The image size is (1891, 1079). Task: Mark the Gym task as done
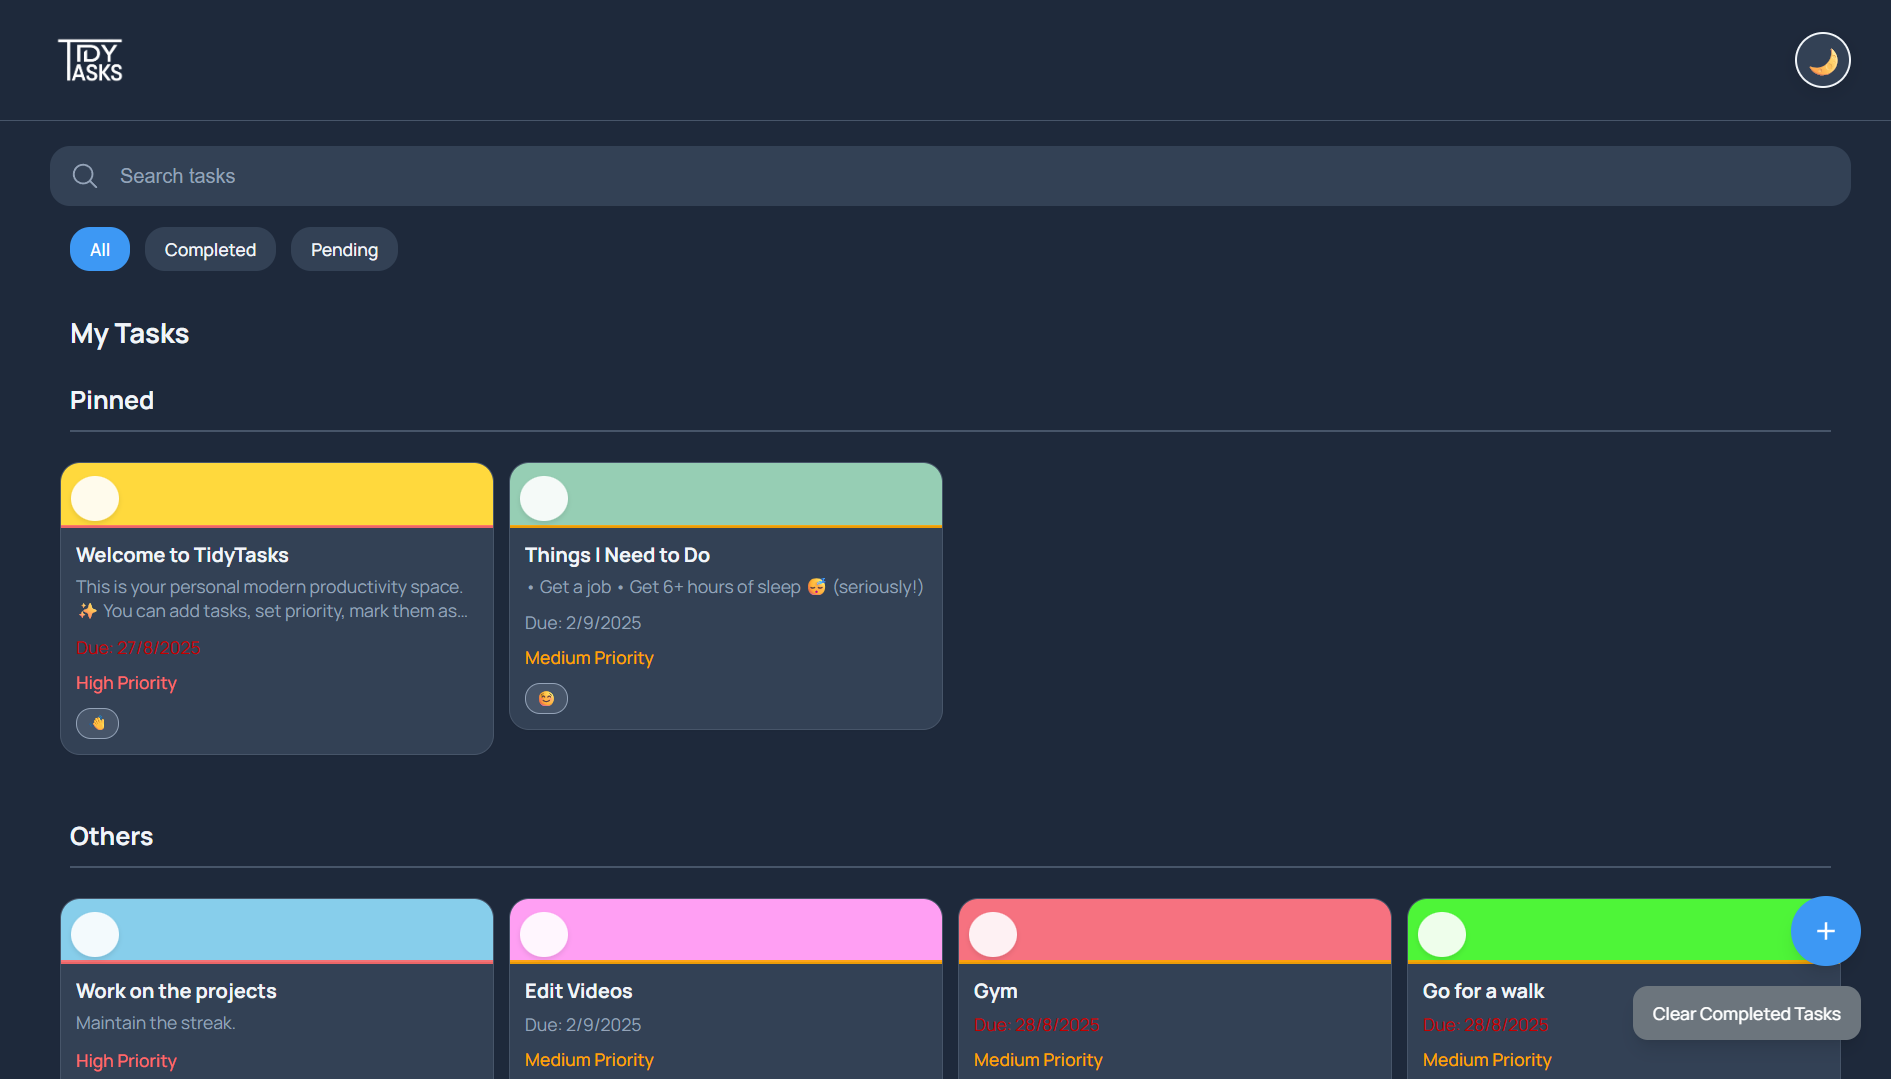point(993,934)
